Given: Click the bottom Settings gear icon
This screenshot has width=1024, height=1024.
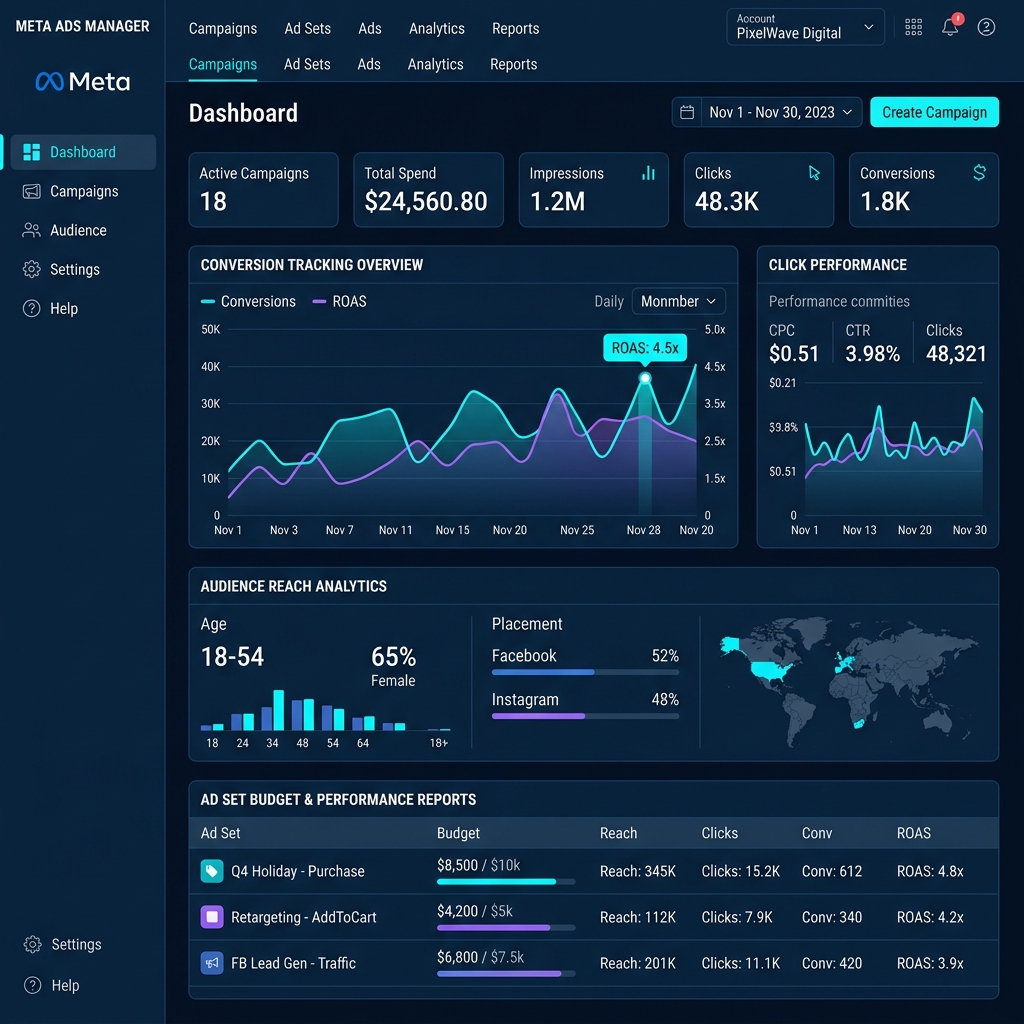Looking at the screenshot, I should click(x=32, y=944).
